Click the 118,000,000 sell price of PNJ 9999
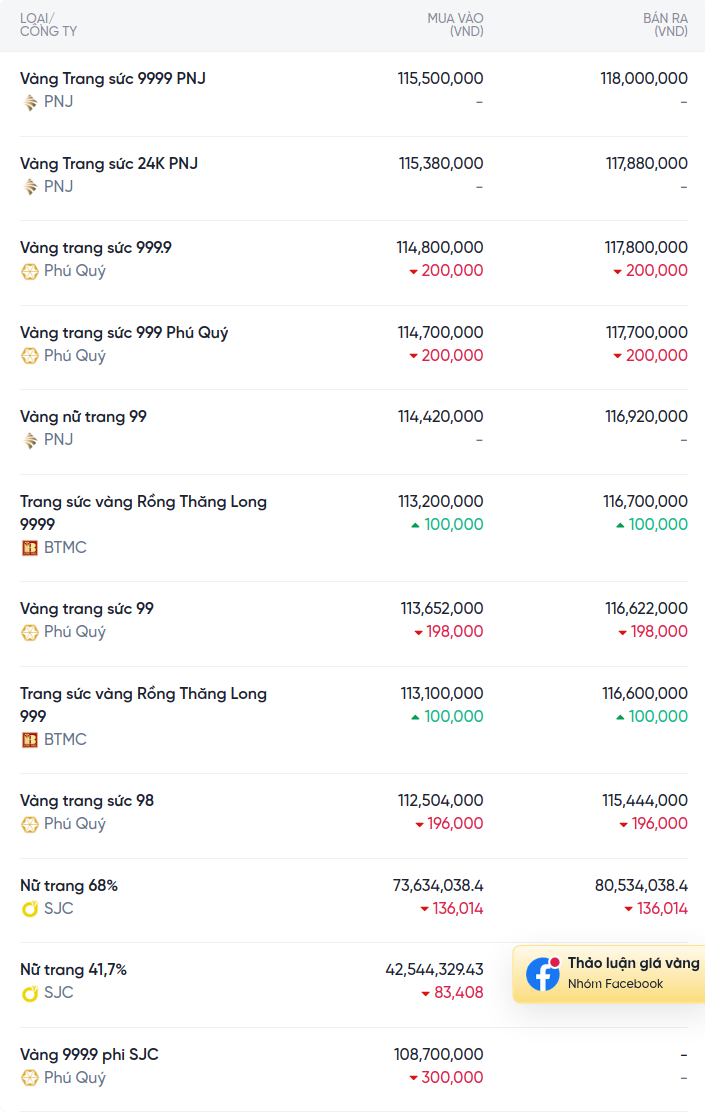Viewport: 705px width, 1112px height. point(644,79)
